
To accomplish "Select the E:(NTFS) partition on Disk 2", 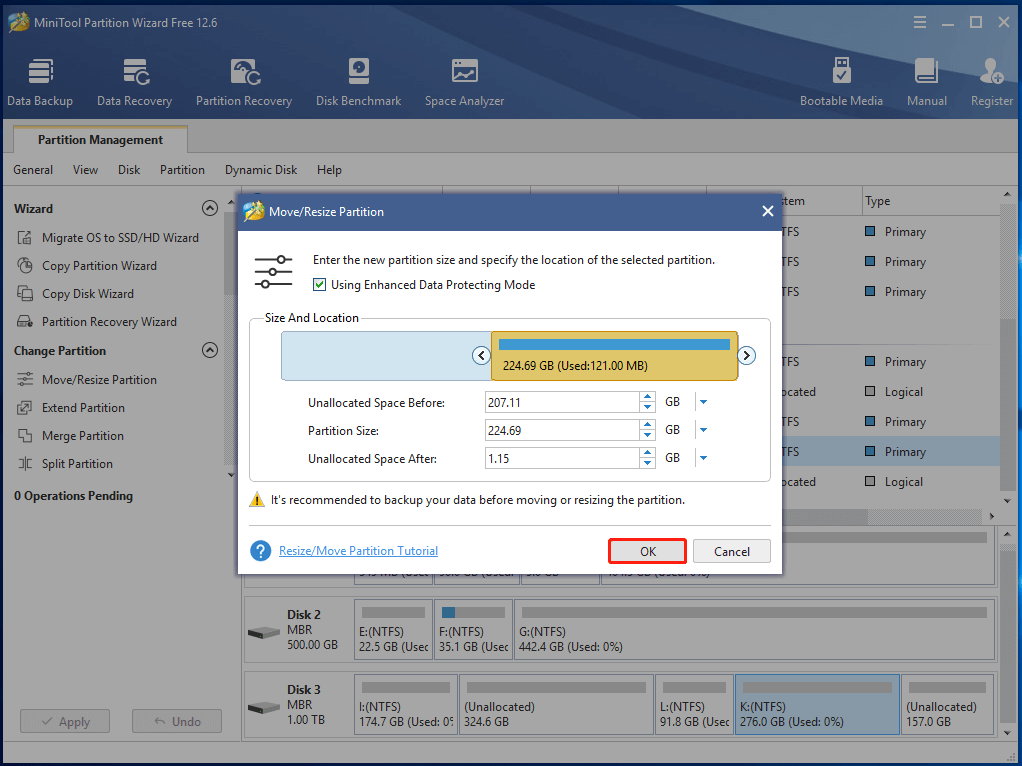I will tap(393, 630).
